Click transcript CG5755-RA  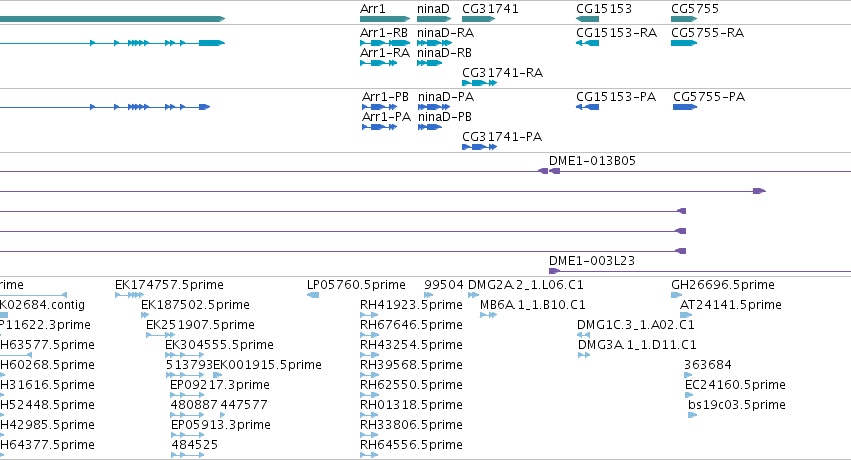[x=707, y=33]
